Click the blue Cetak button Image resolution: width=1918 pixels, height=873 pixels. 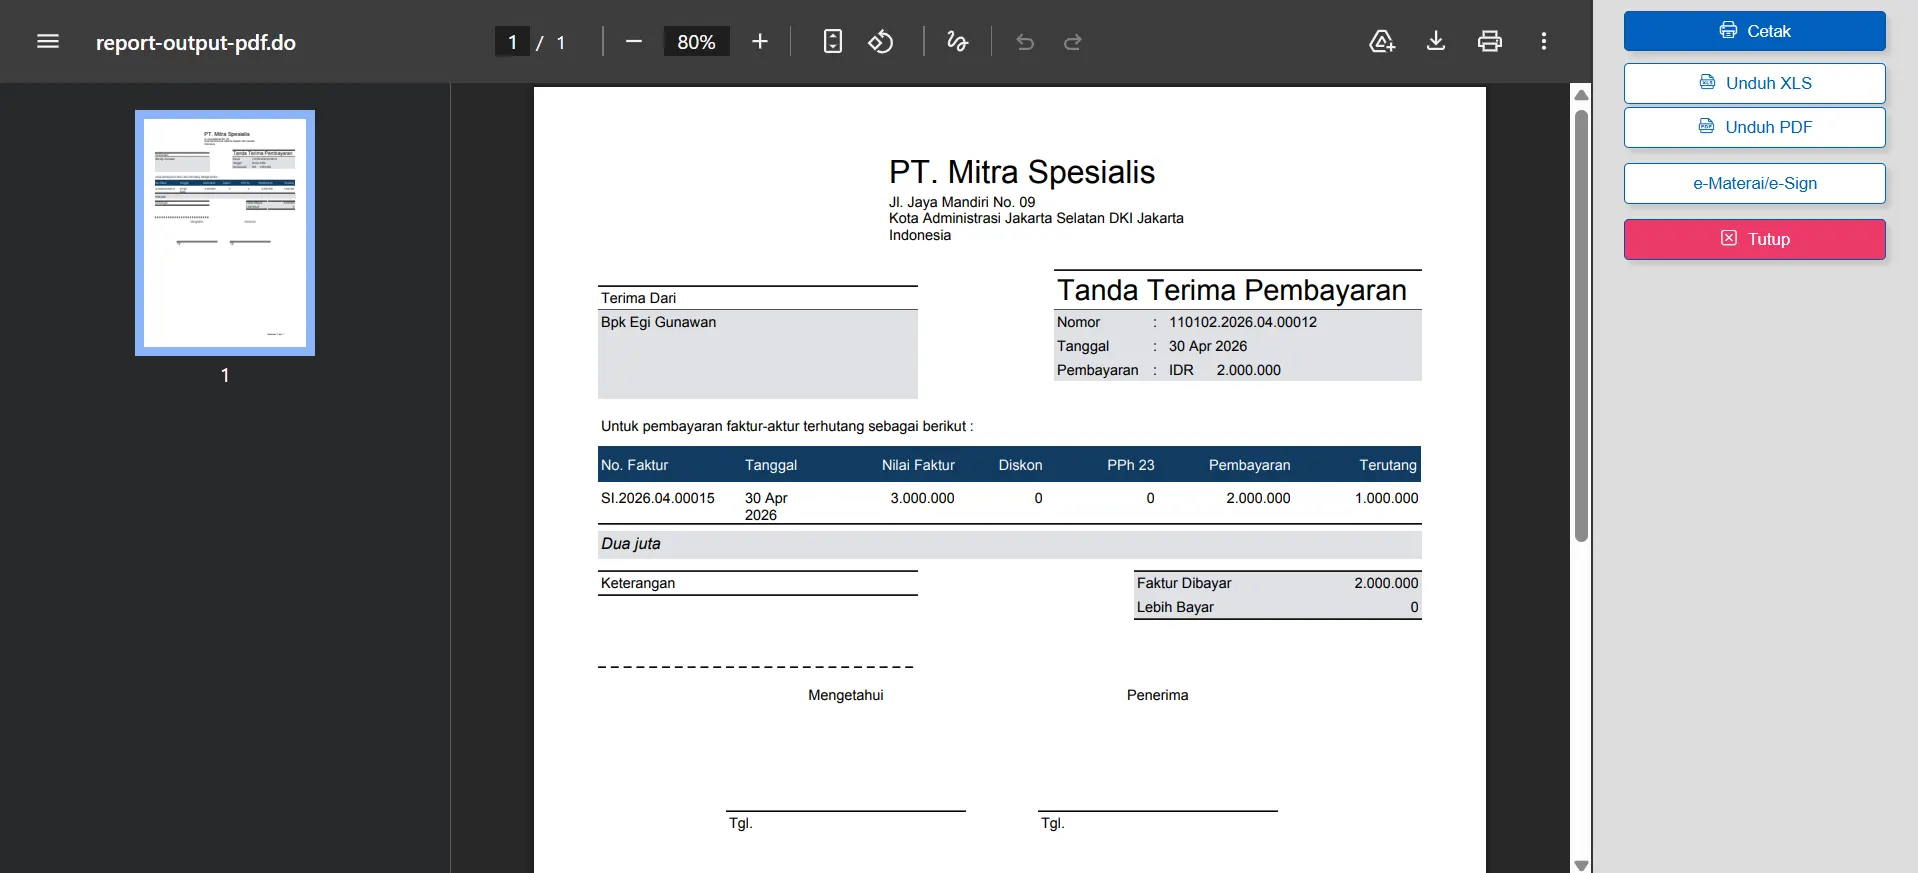coord(1755,31)
